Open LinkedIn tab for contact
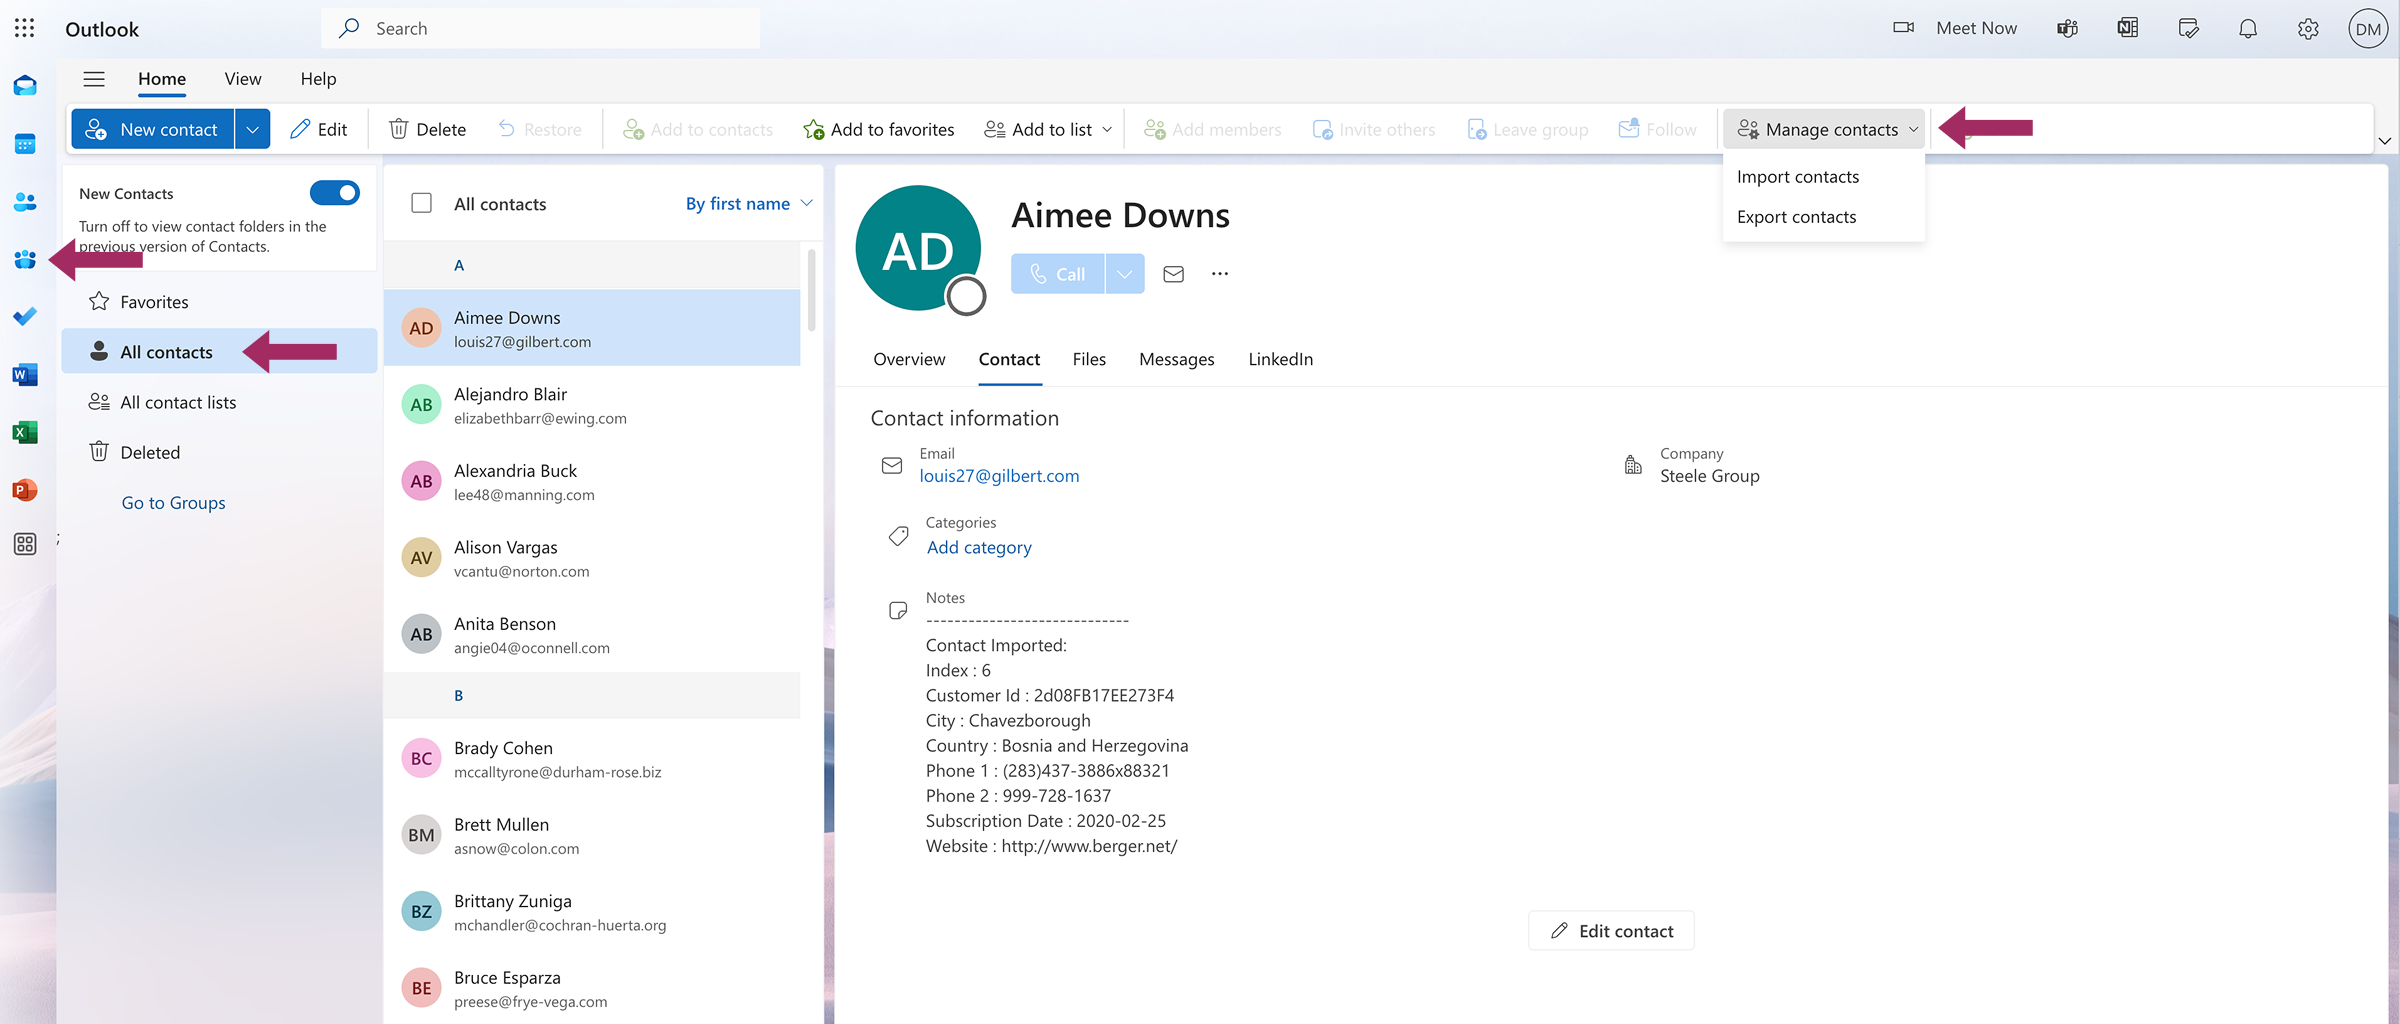Image resolution: width=2400 pixels, height=1024 pixels. pyautogui.click(x=1281, y=359)
